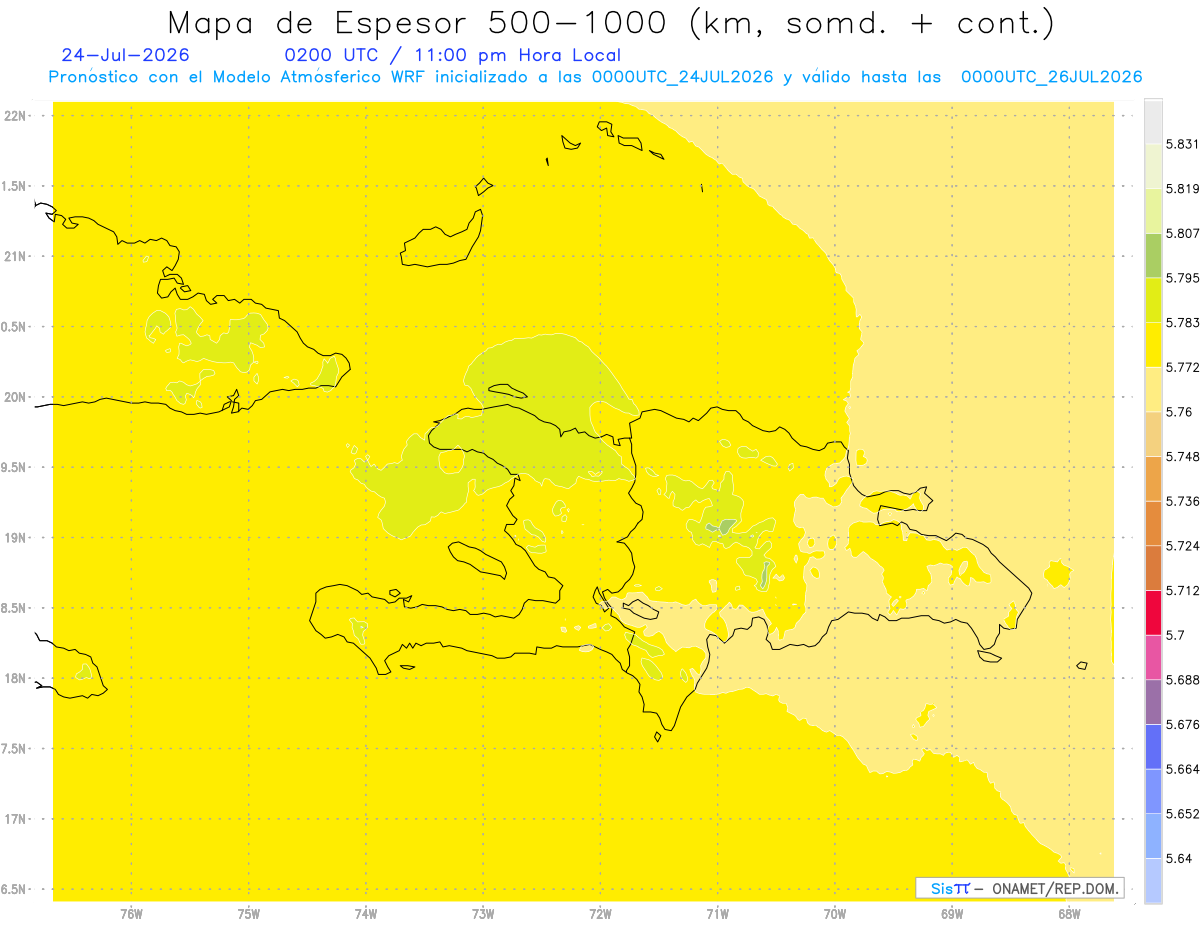Click the colorbar value 5.807

(x=1182, y=233)
